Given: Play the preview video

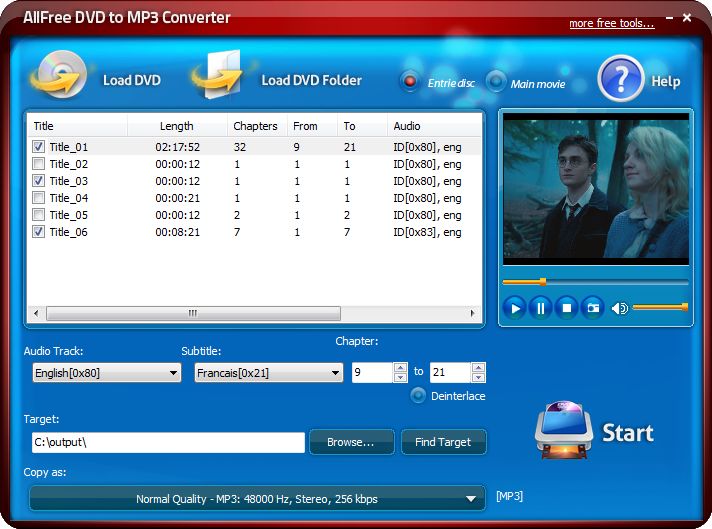Looking at the screenshot, I should click(x=514, y=308).
